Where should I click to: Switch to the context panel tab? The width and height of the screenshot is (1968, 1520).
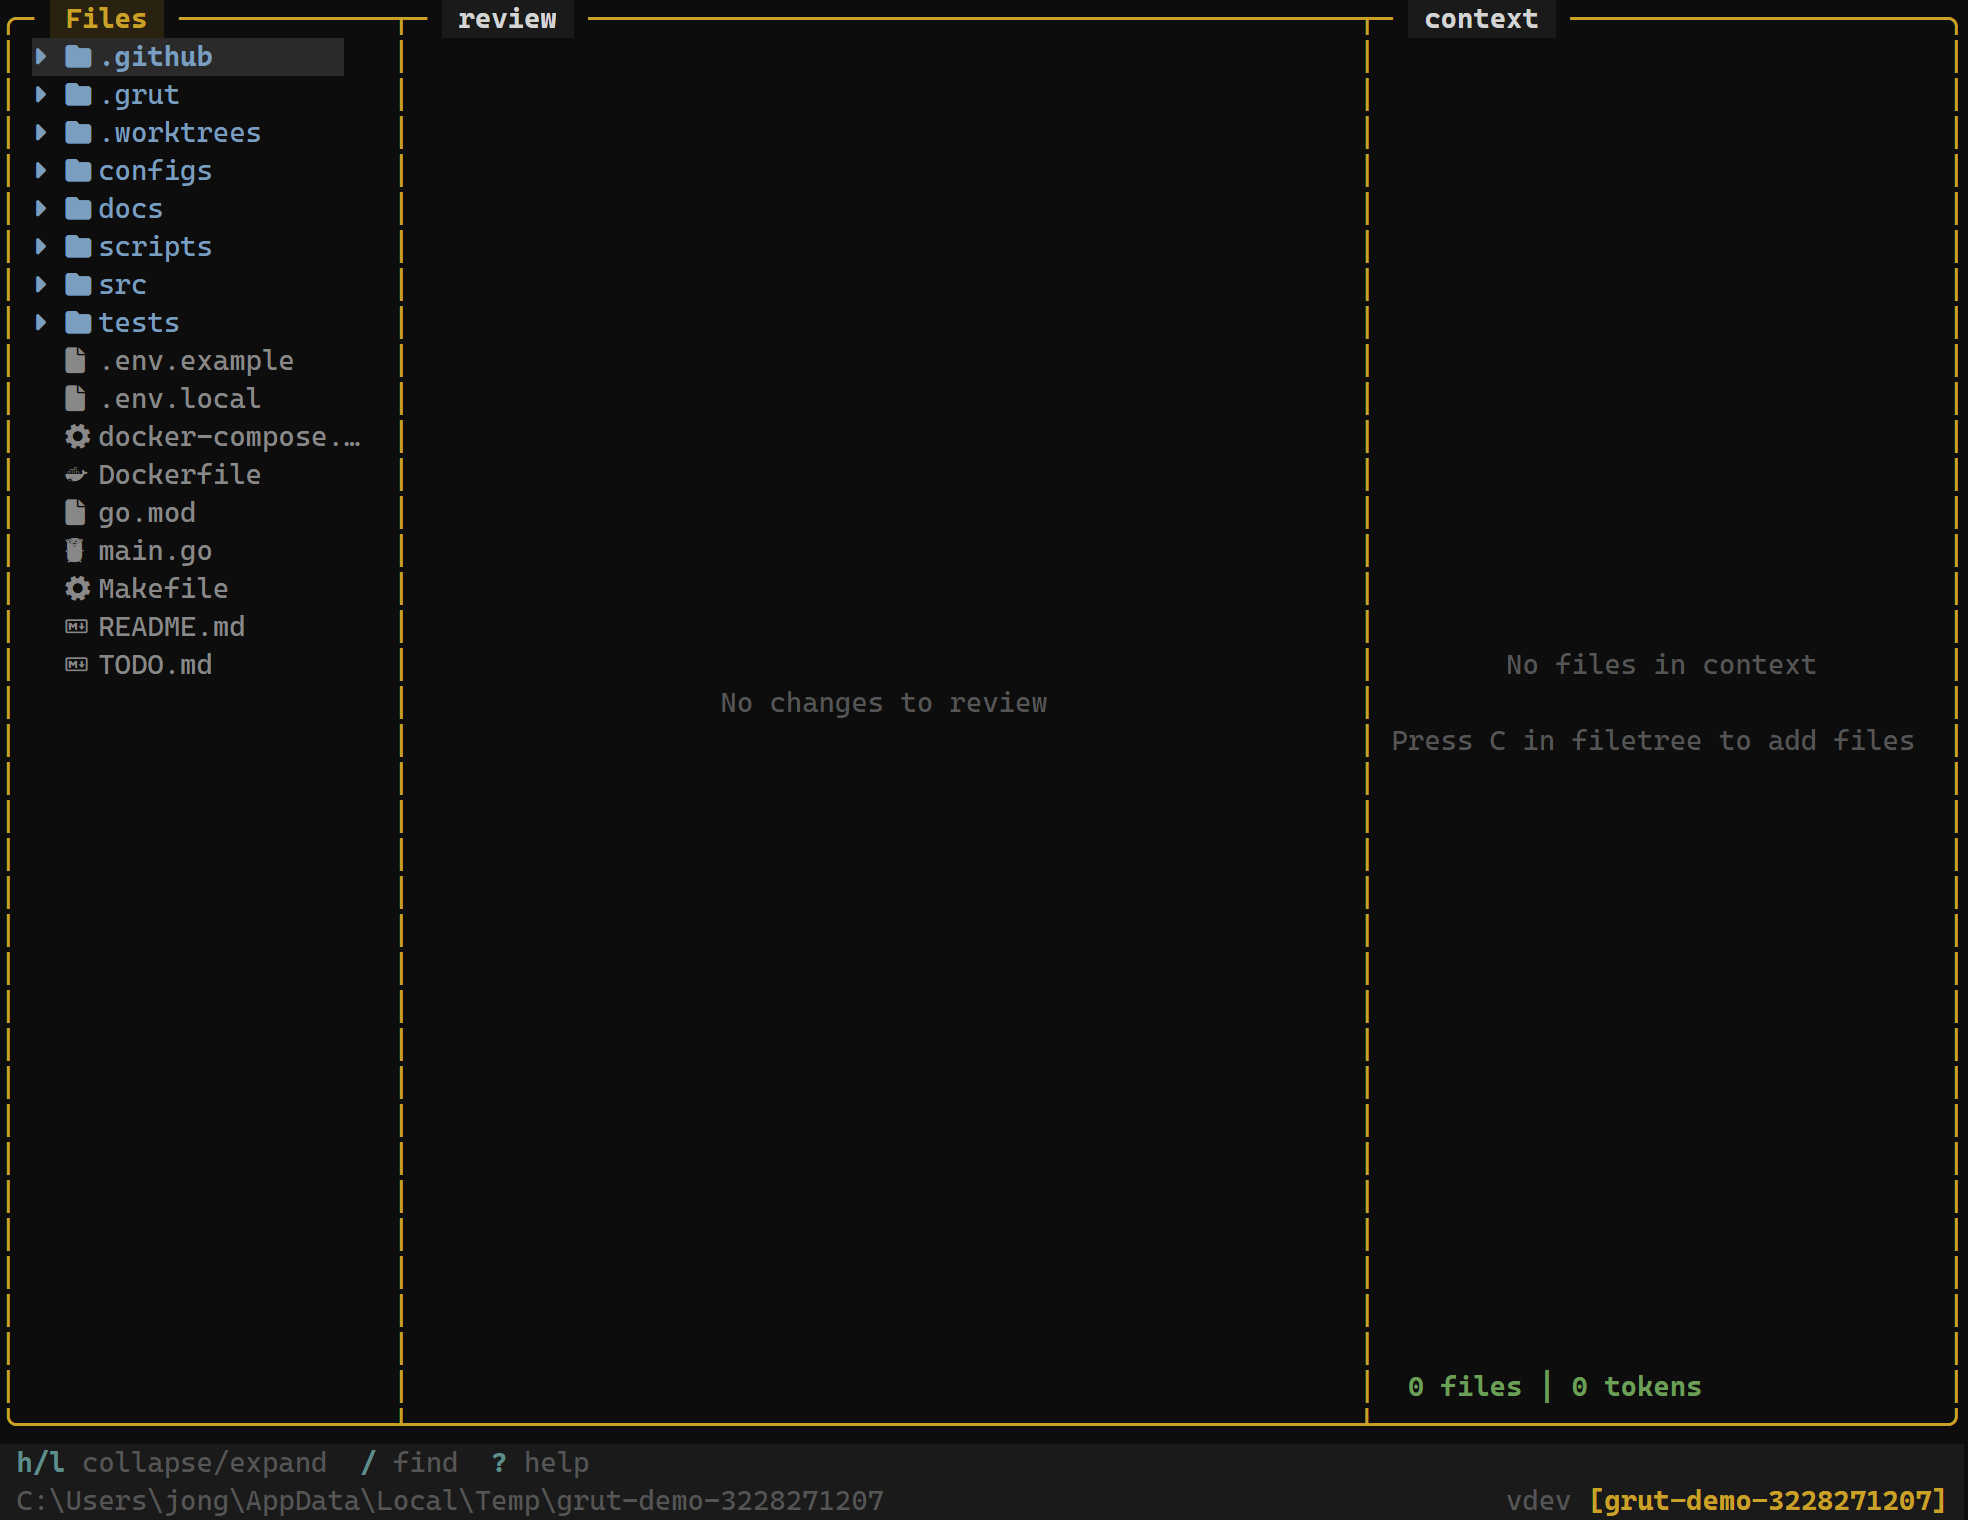[1481, 19]
